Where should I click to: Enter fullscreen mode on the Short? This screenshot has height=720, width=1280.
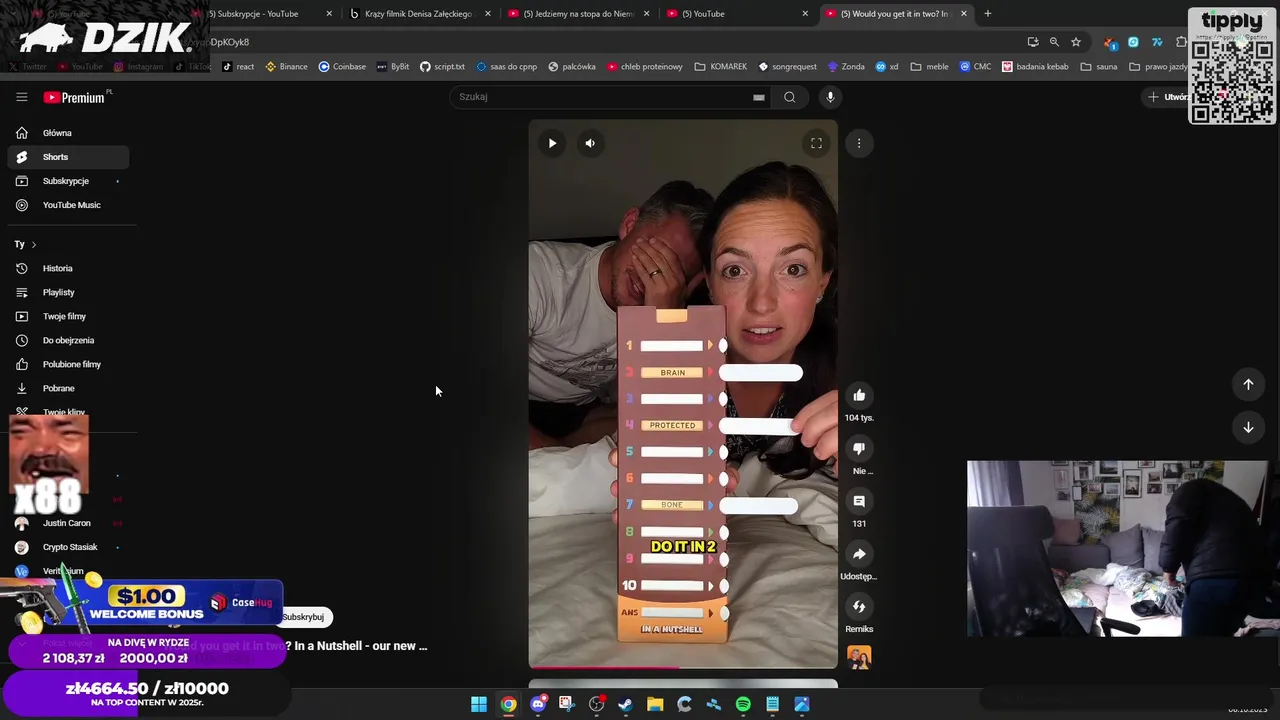click(x=816, y=143)
